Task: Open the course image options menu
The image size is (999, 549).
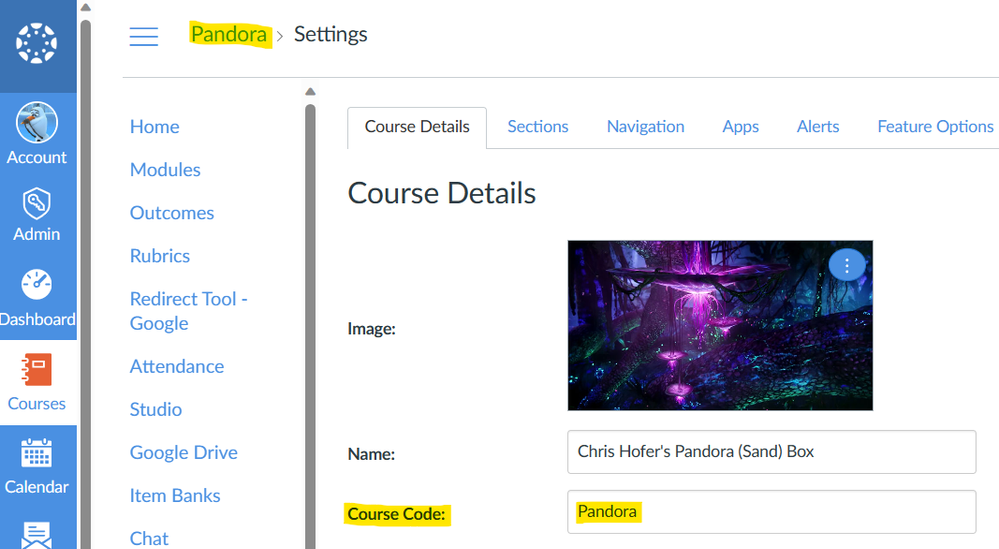Action: 847,266
